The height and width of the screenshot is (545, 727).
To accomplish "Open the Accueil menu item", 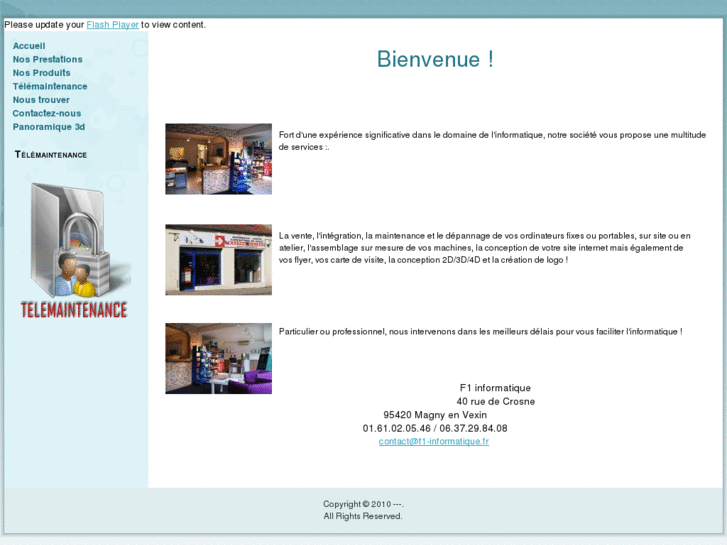I will click(29, 46).
